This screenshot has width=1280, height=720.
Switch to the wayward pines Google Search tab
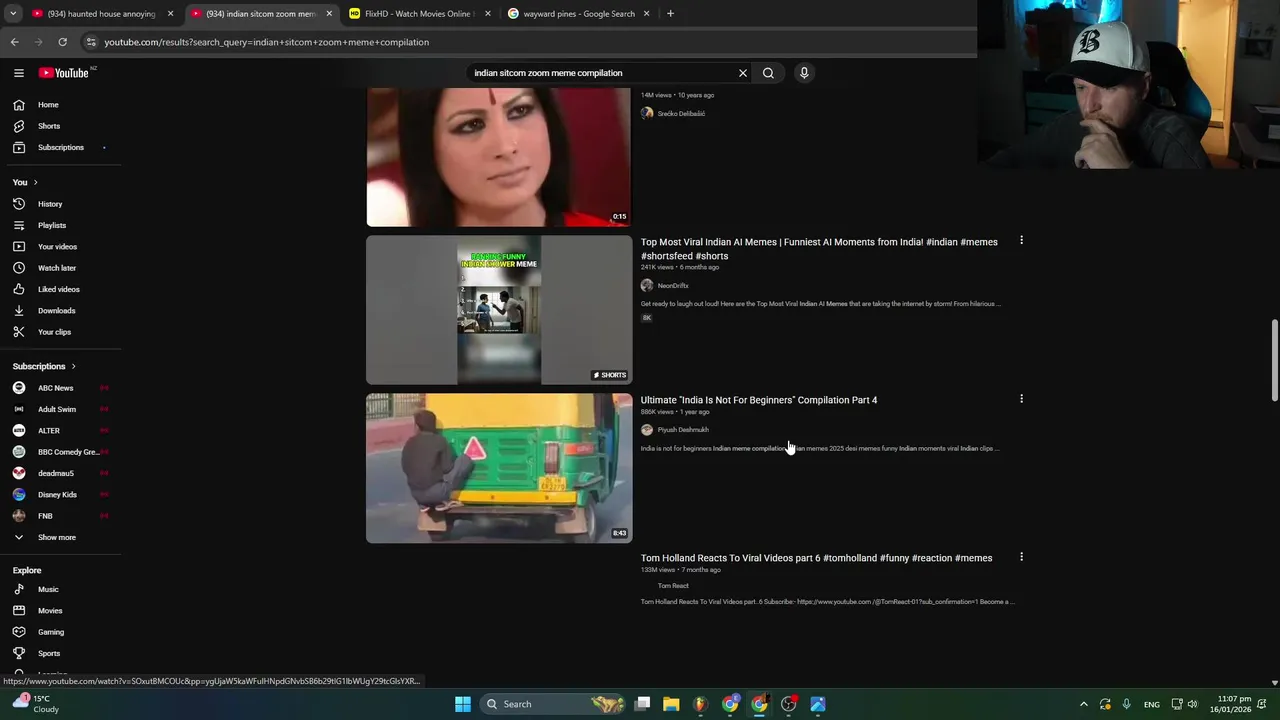click(579, 14)
